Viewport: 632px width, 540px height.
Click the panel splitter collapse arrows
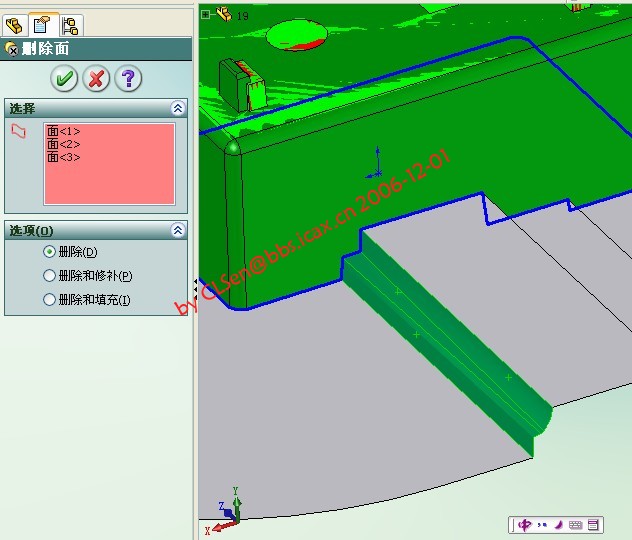click(x=195, y=289)
